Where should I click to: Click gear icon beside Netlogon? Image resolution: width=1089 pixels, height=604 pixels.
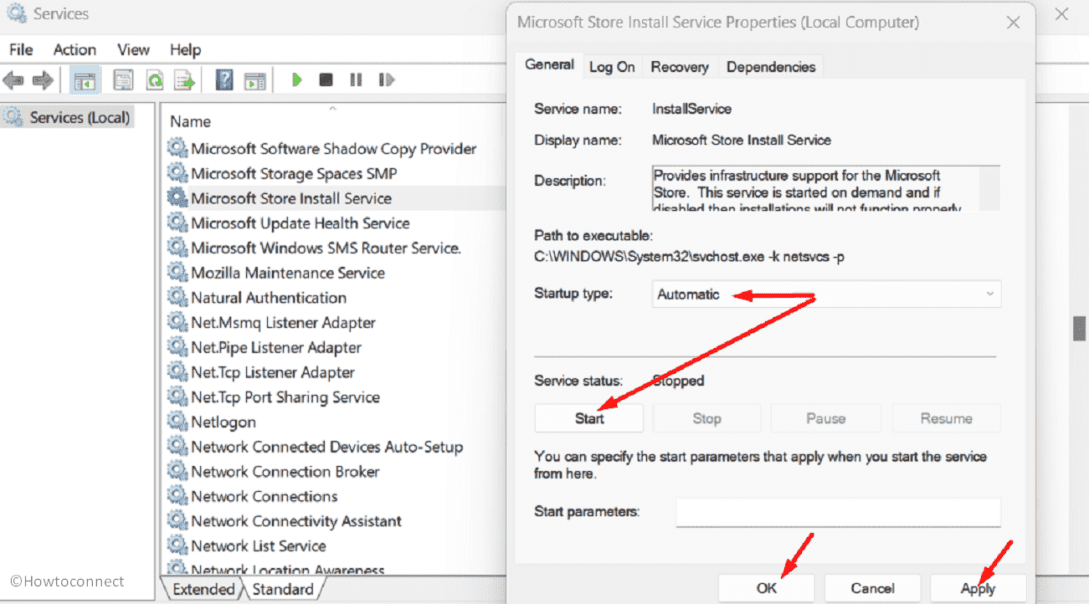(177, 421)
